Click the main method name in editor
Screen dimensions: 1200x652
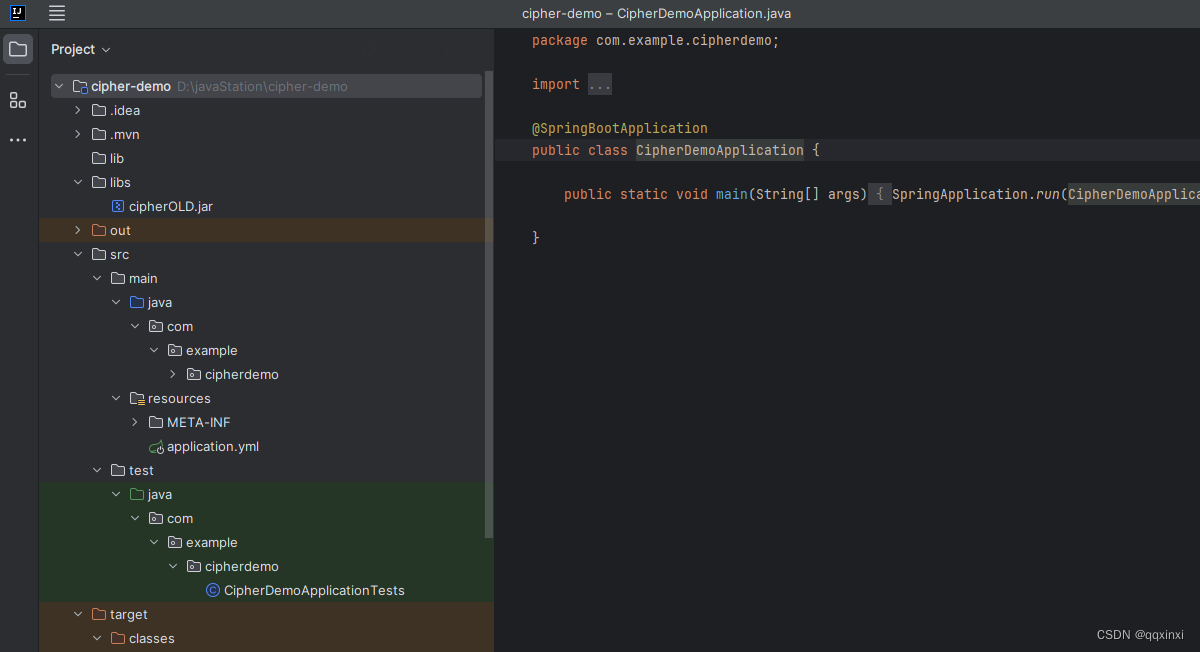732,194
